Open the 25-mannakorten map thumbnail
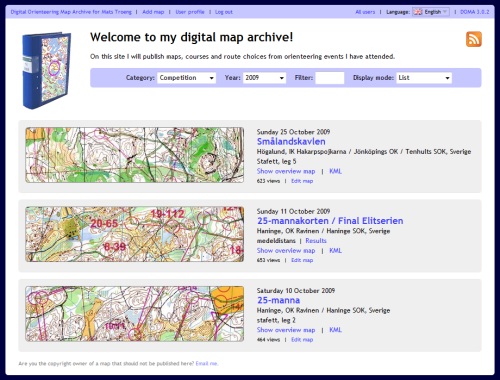Image resolution: width=500 pixels, height=380 pixels. [x=135, y=234]
